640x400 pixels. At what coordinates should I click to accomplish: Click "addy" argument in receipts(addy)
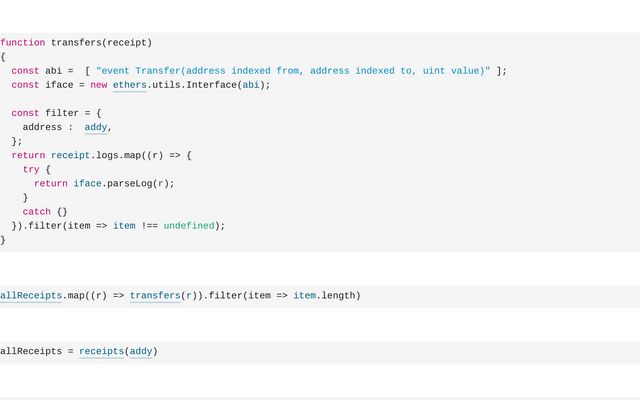(141, 351)
